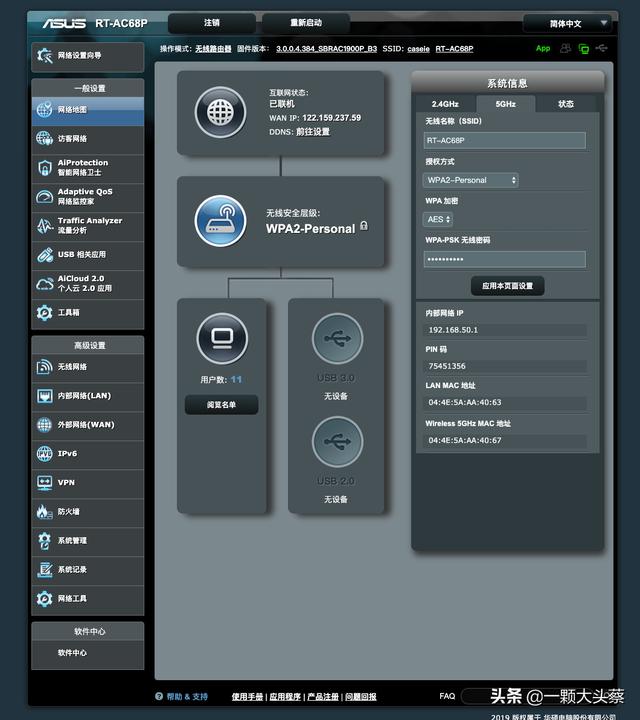Focus the 无线名称 SSID input field

pos(505,141)
